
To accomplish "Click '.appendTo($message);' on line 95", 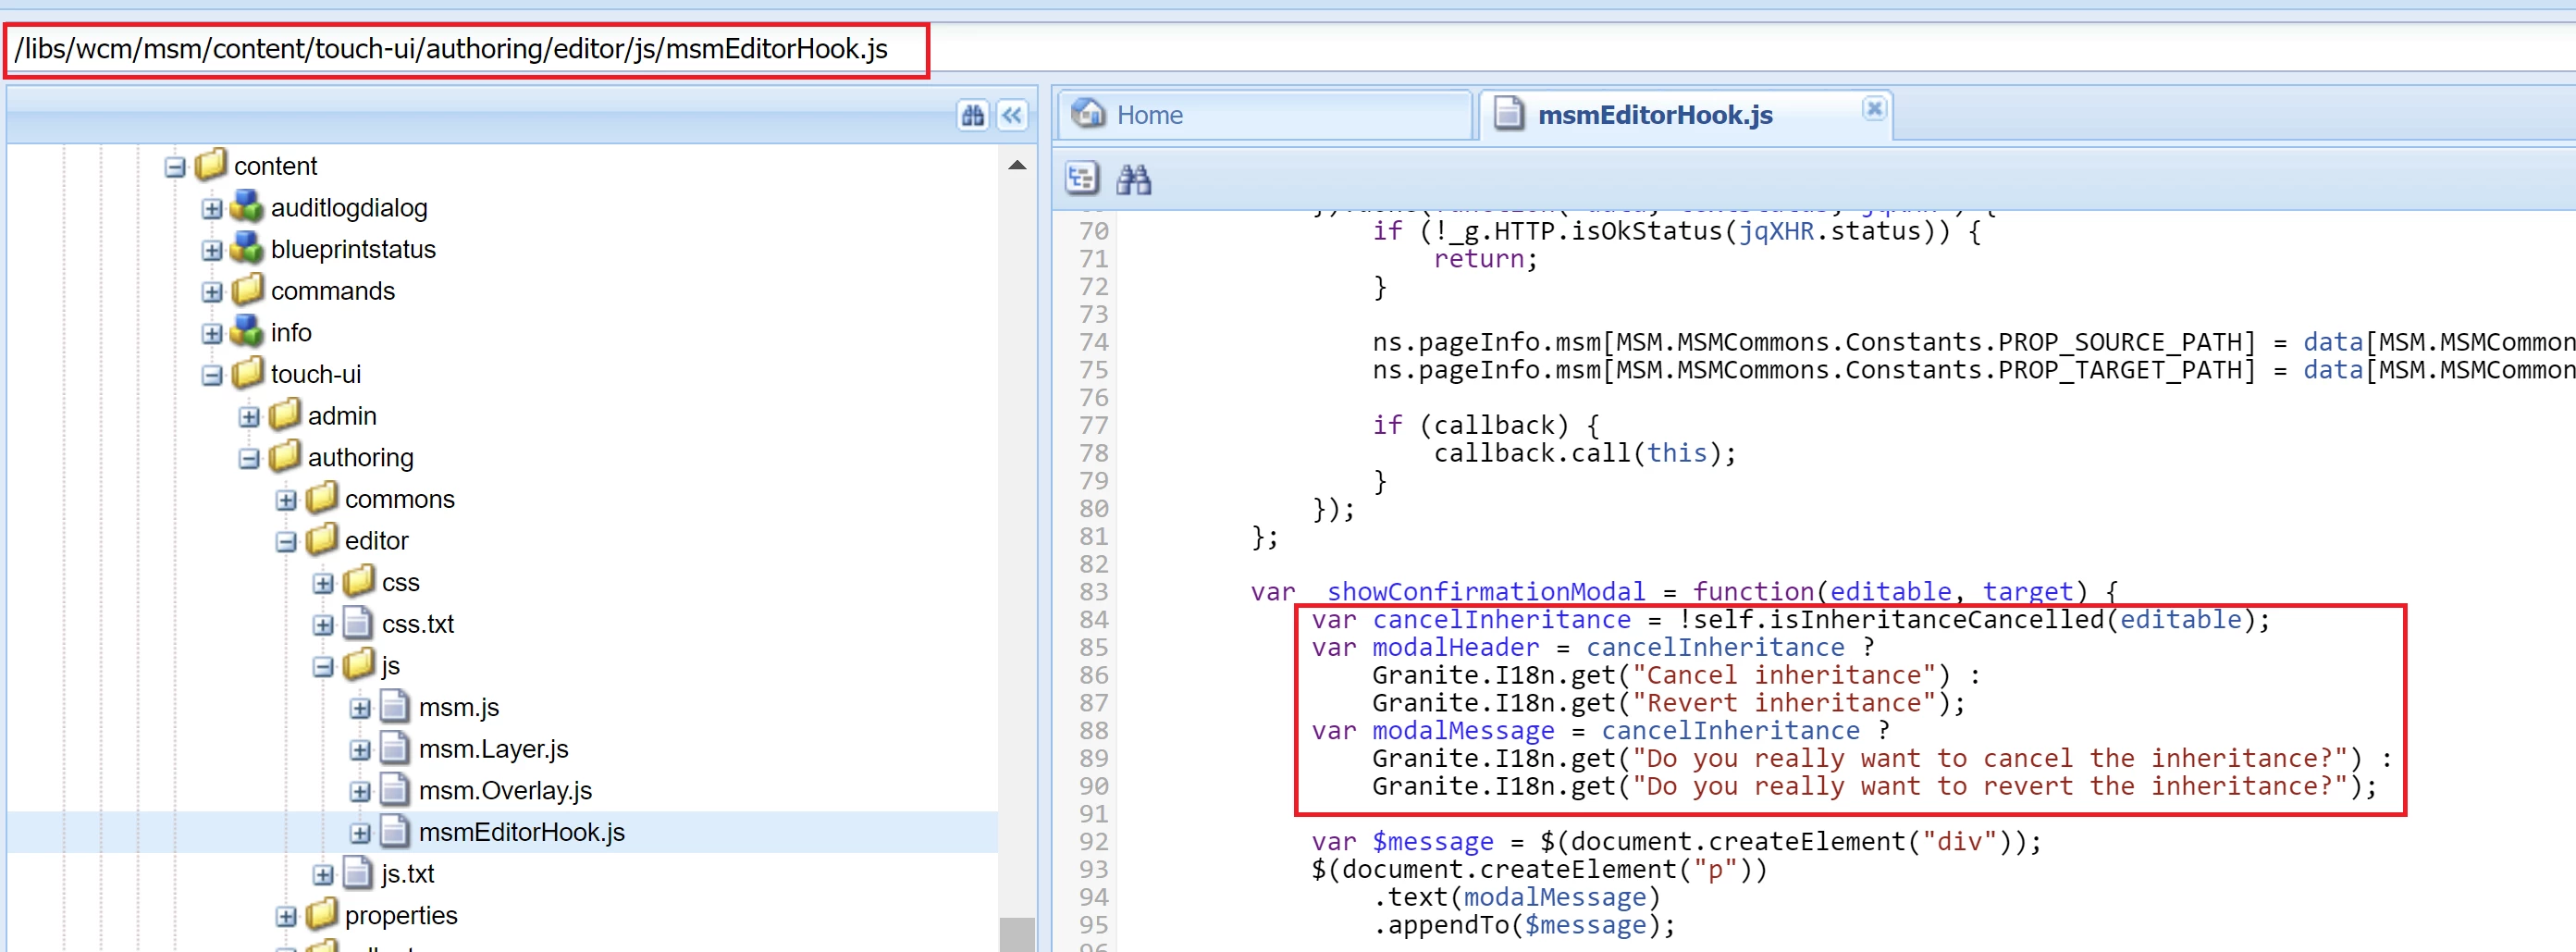I will click(x=1523, y=926).
